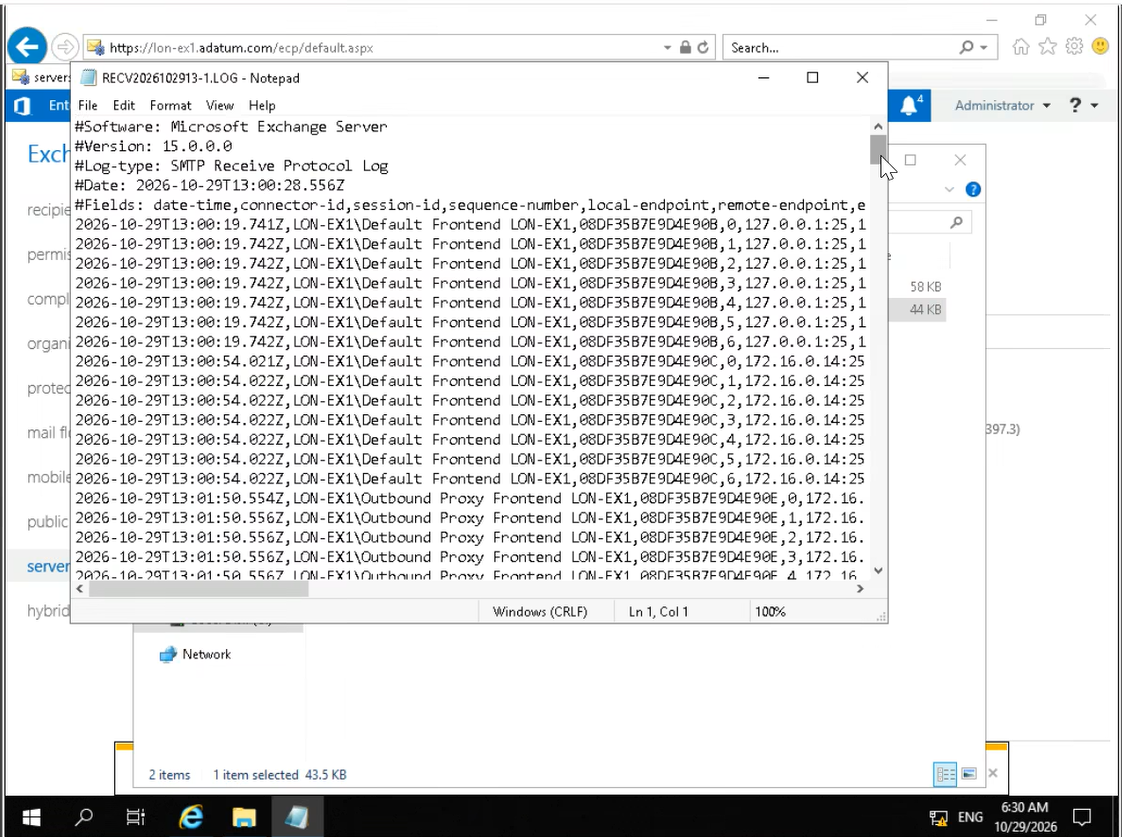Open the Windows Start menu
This screenshot has height=837, width=1122.
(x=31, y=816)
